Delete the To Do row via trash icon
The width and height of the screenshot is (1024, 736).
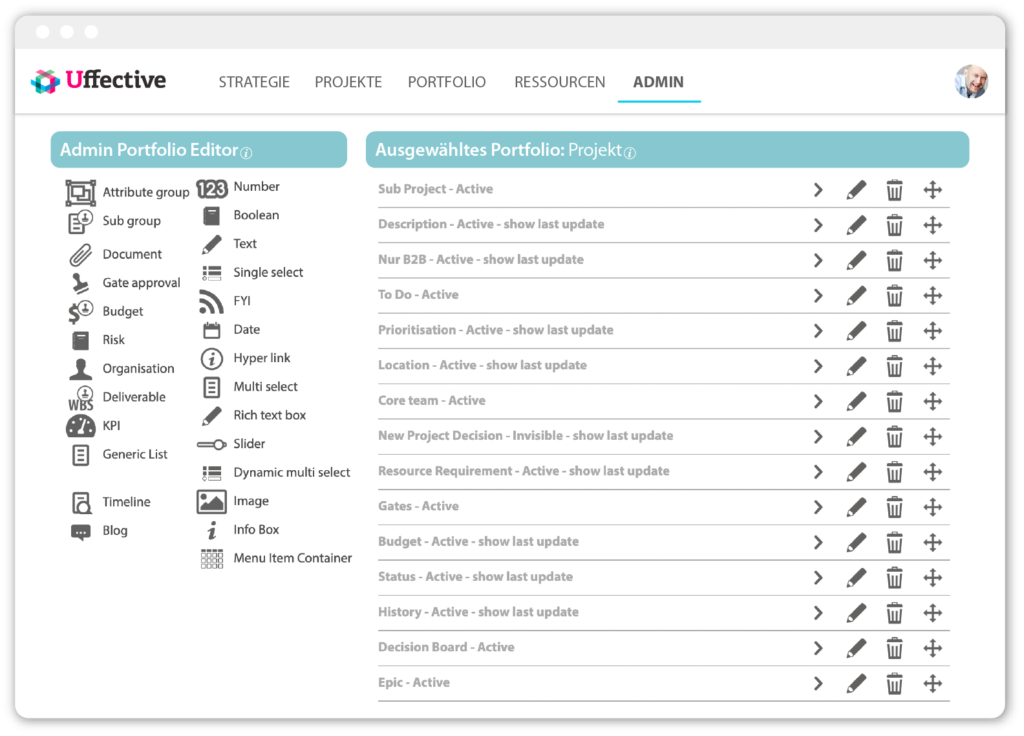tap(894, 296)
